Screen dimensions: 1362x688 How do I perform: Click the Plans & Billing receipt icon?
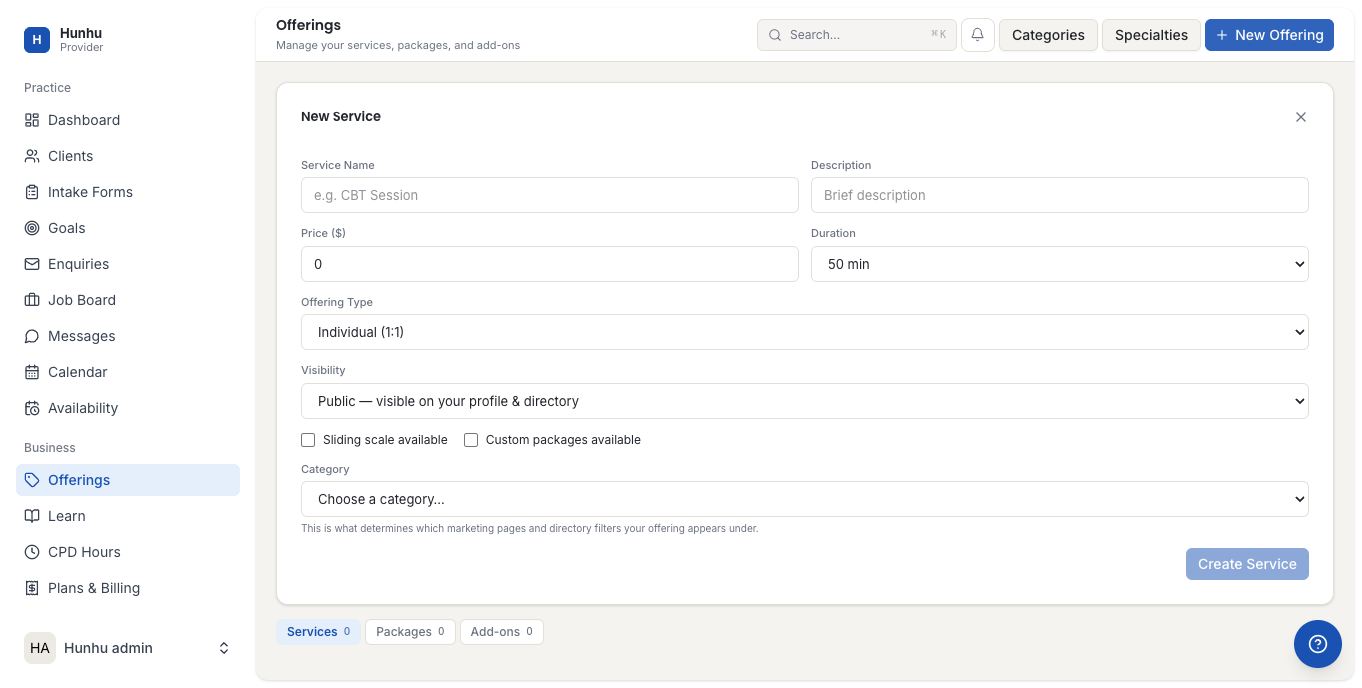(x=32, y=588)
